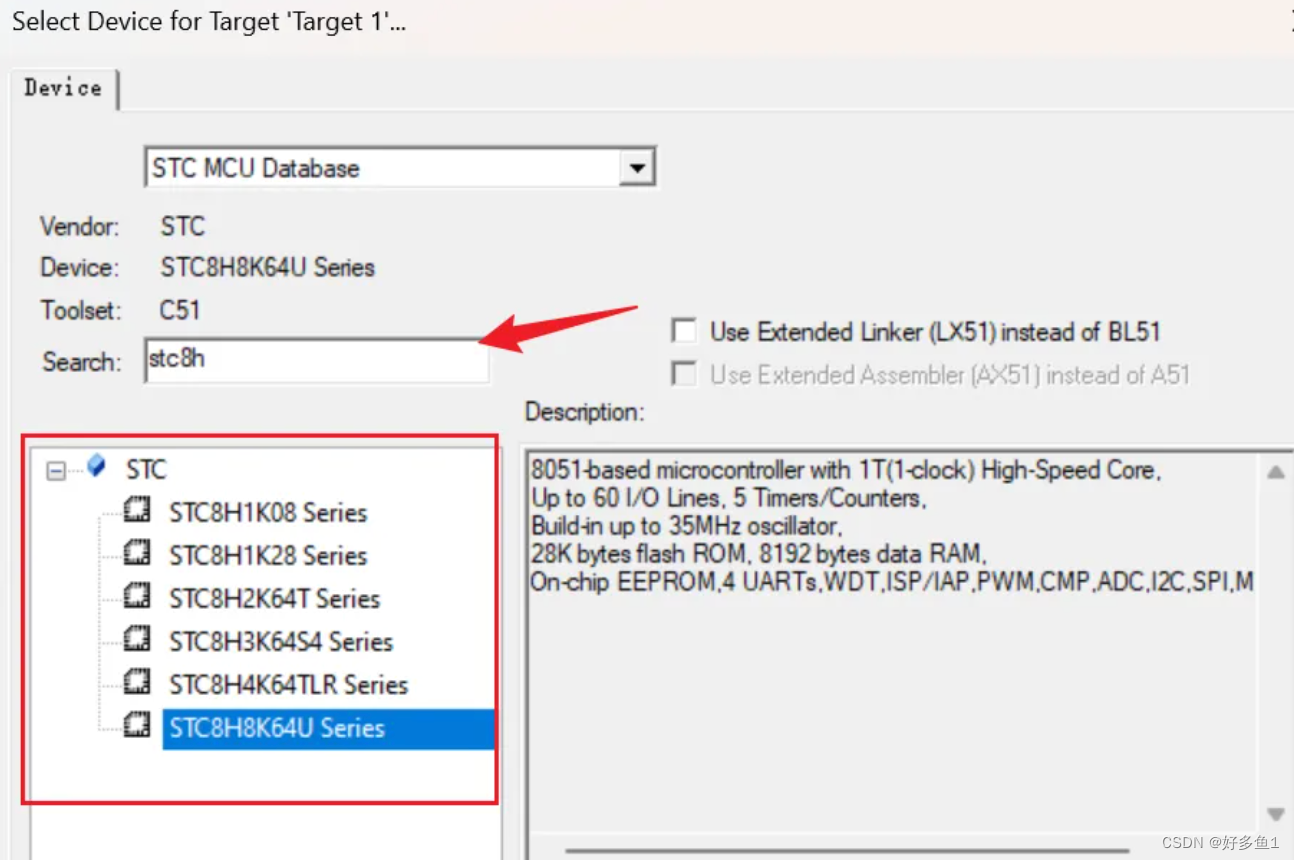This screenshot has height=860, width=1294.
Task: Click chip icon beside STC8H3K64S4 Series
Action: (137, 640)
